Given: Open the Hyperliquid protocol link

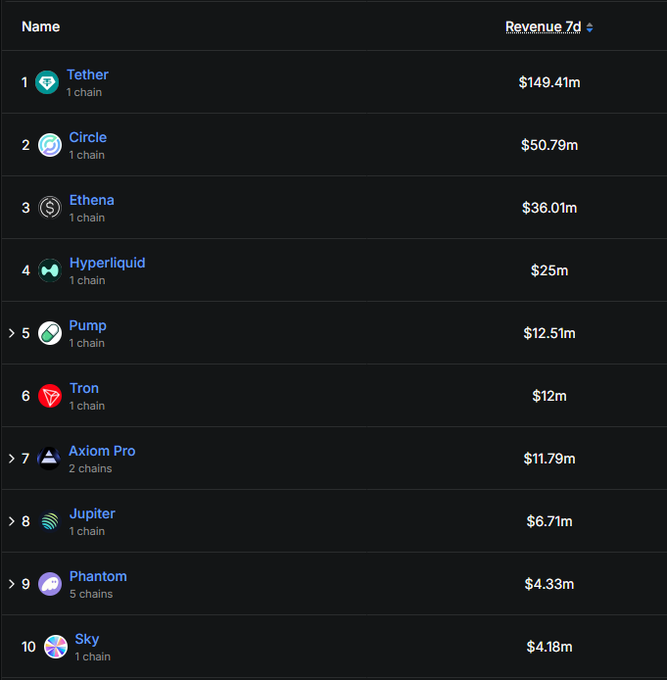Looking at the screenshot, I should 107,263.
